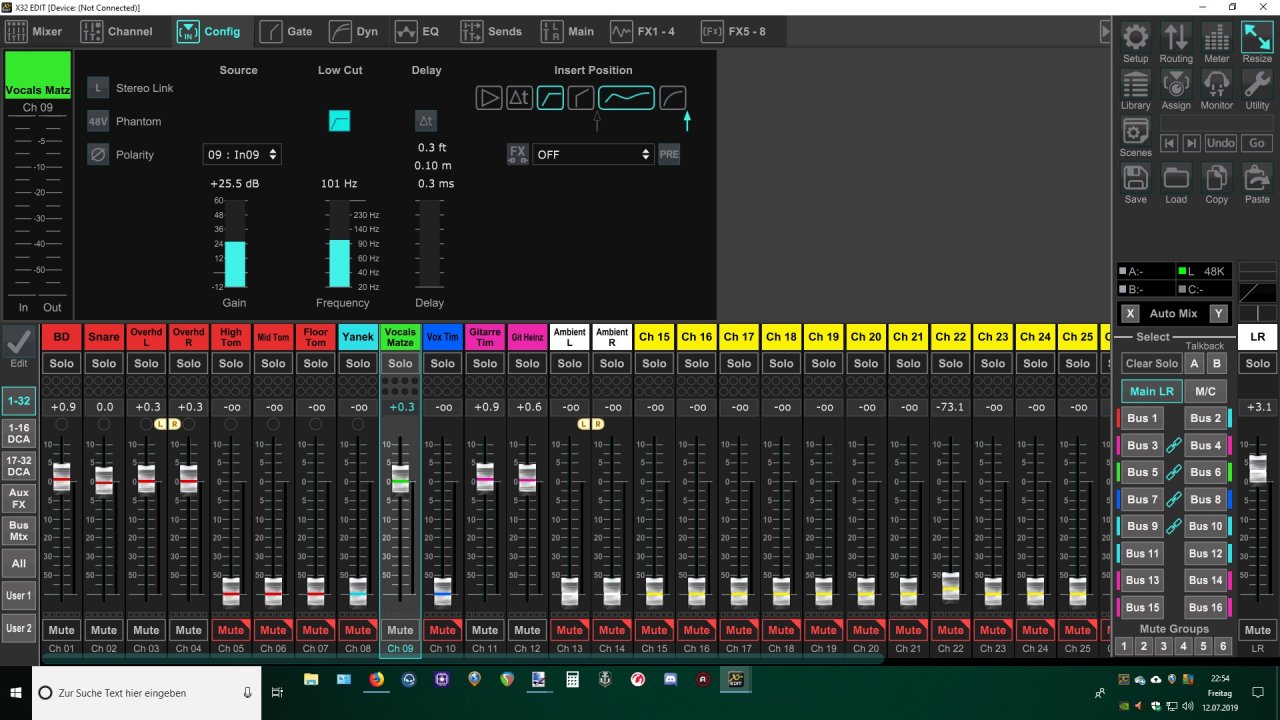
Task: Click the Resize arrows icon
Action: pyautogui.click(x=1257, y=38)
